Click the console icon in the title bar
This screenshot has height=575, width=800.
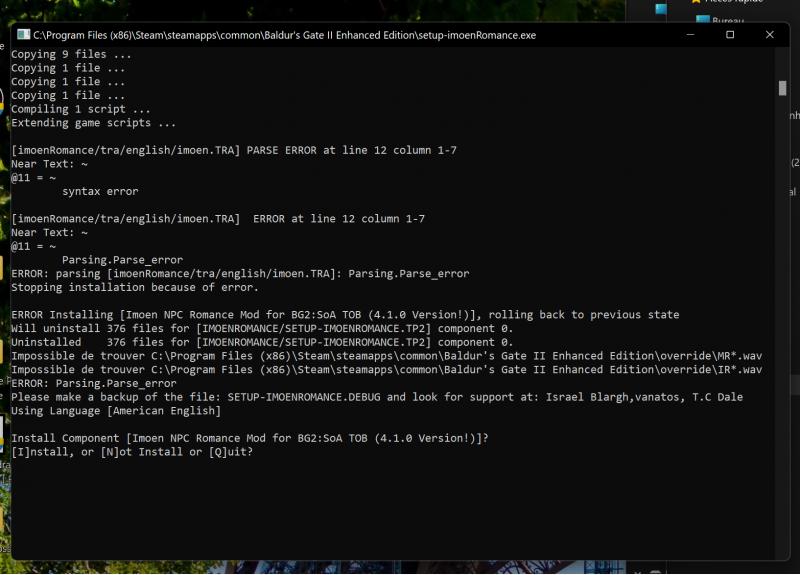tap(23, 35)
